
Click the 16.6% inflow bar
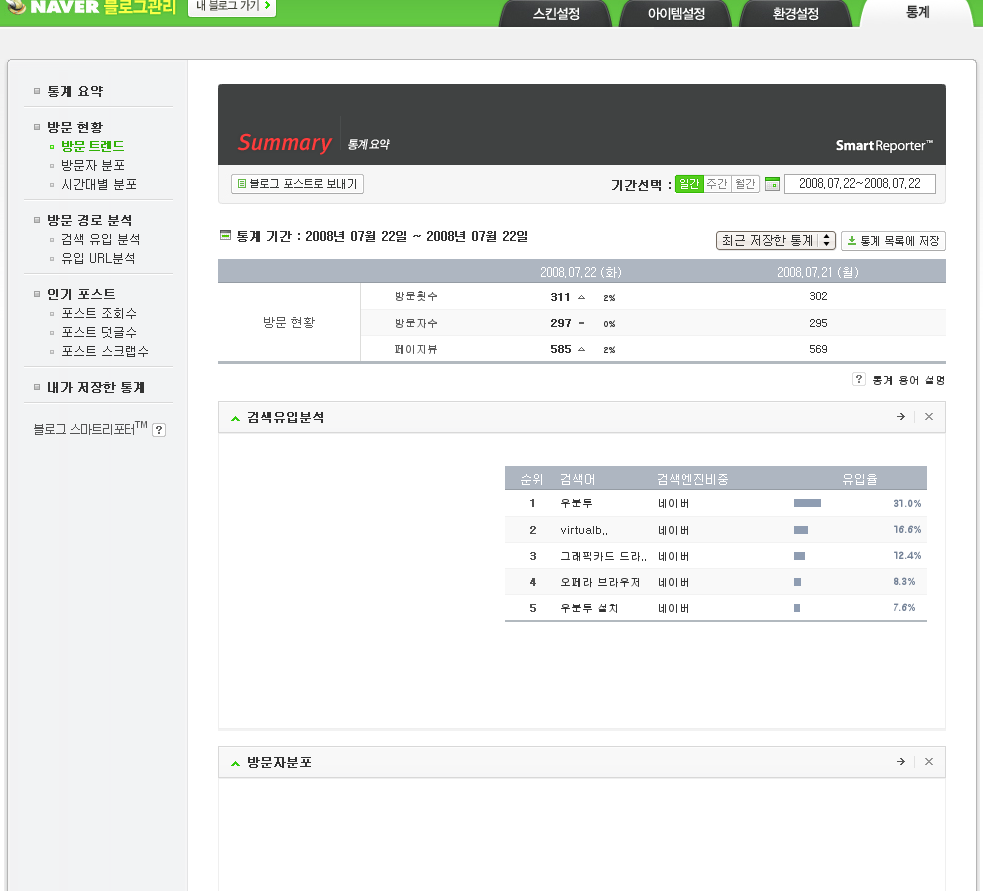801,530
